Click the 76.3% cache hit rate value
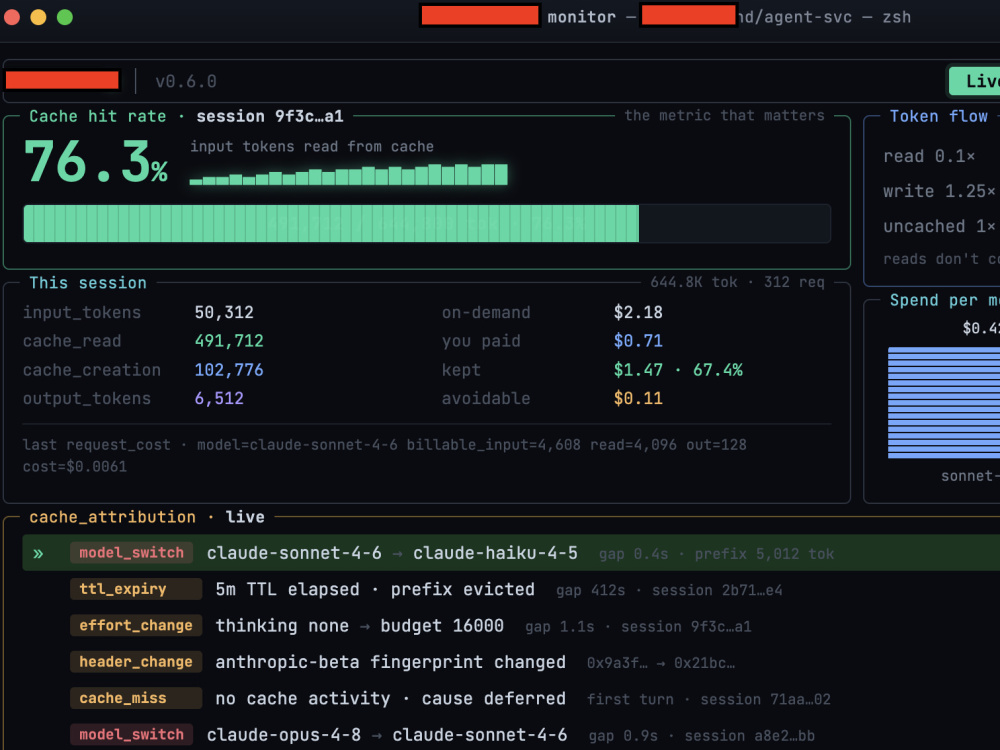 [x=96, y=162]
